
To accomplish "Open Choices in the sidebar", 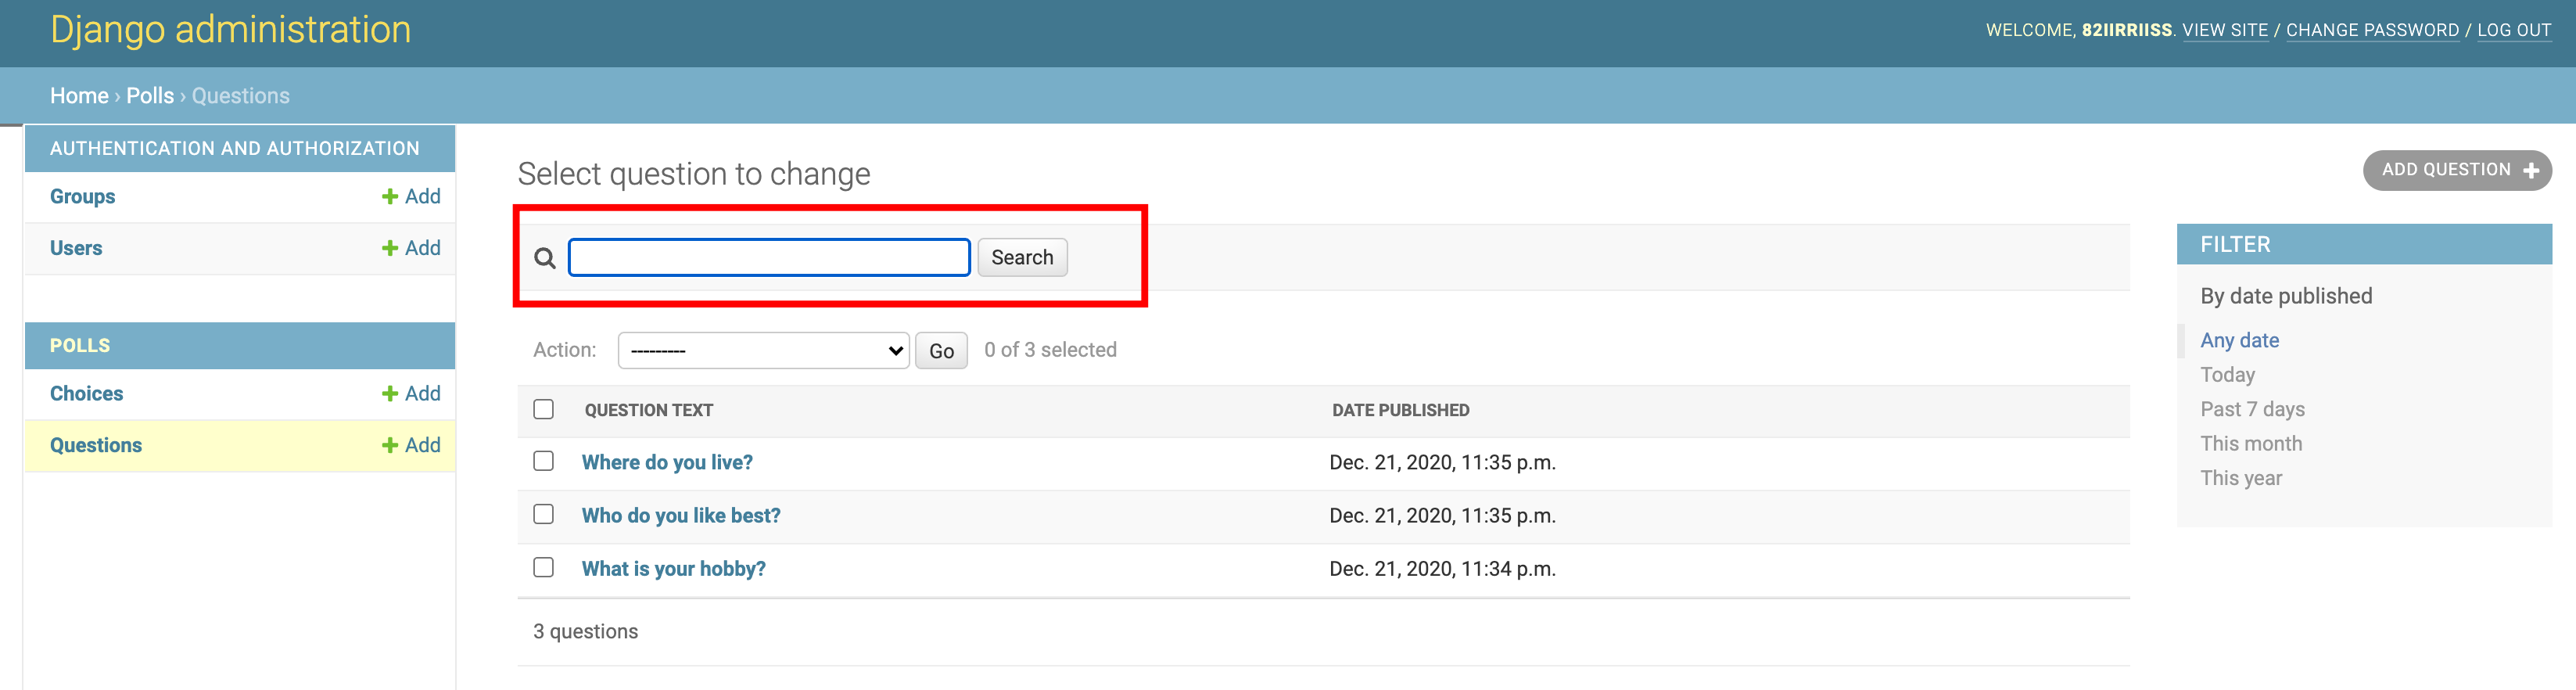I will point(86,394).
